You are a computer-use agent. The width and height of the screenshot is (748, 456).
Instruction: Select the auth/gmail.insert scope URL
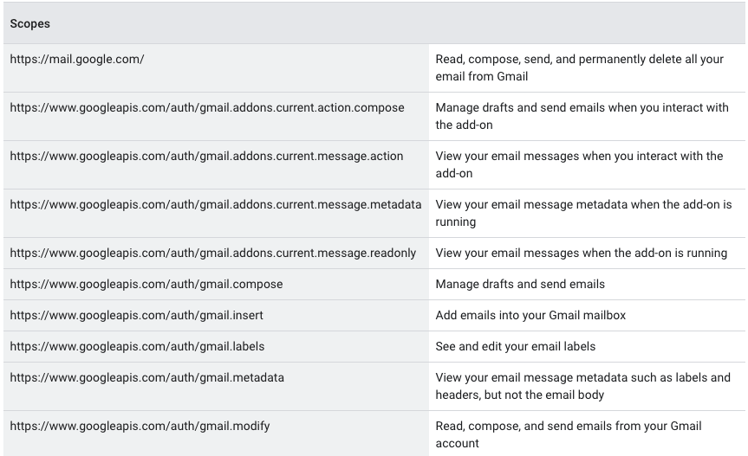(136, 315)
